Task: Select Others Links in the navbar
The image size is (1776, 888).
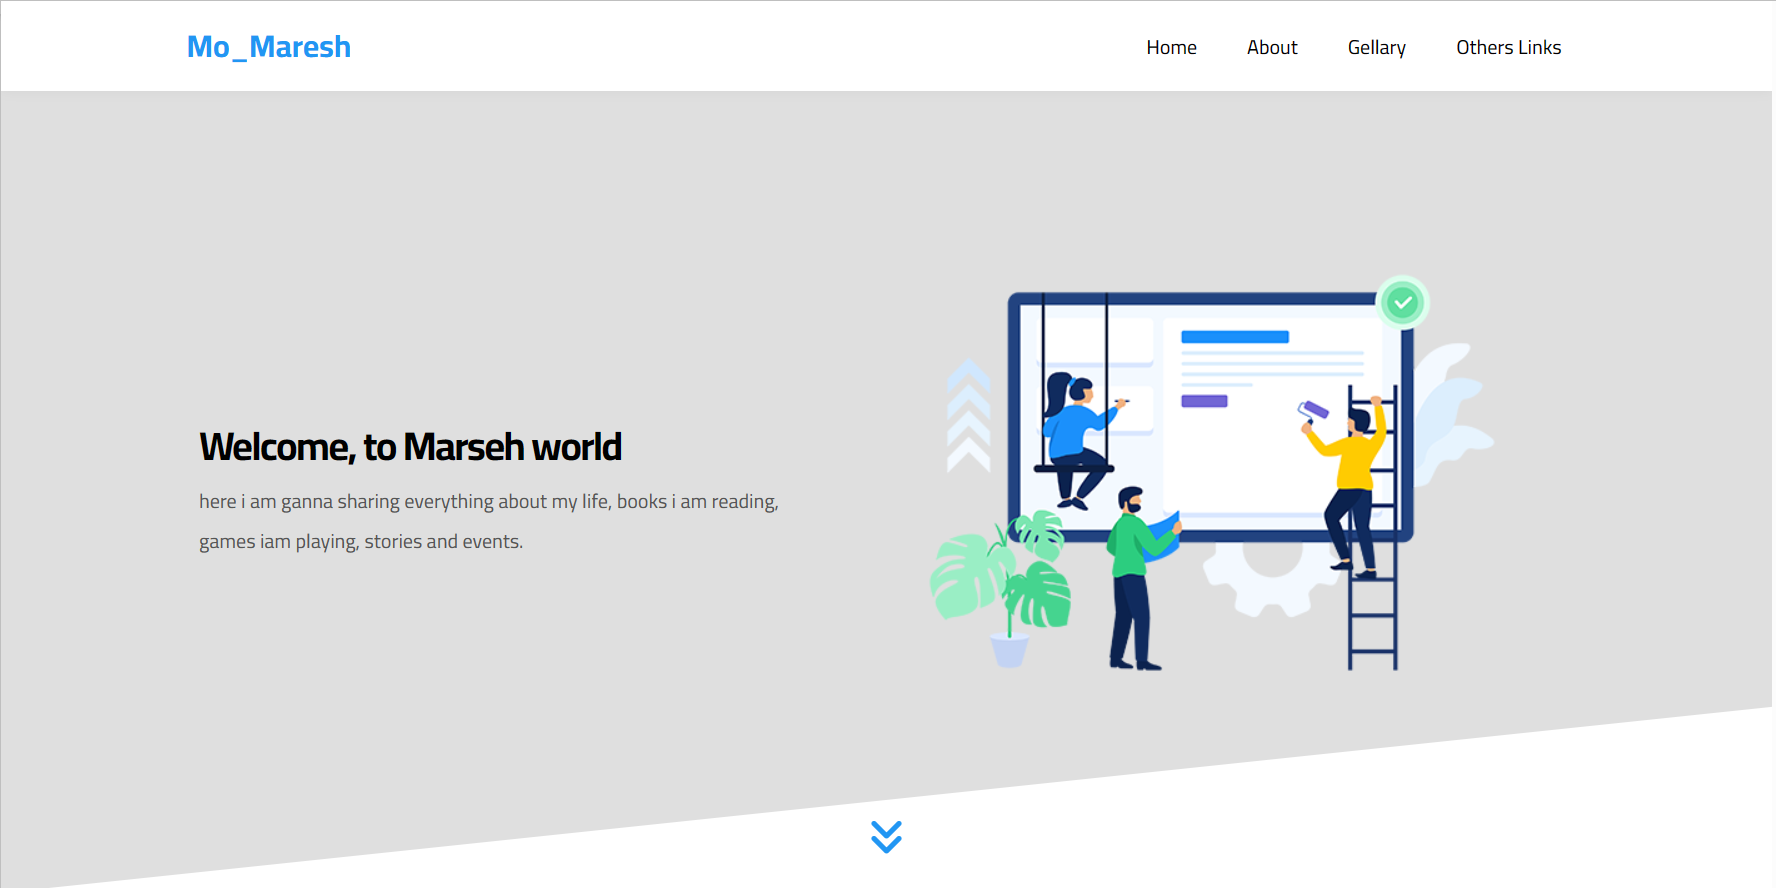Action: coord(1508,47)
